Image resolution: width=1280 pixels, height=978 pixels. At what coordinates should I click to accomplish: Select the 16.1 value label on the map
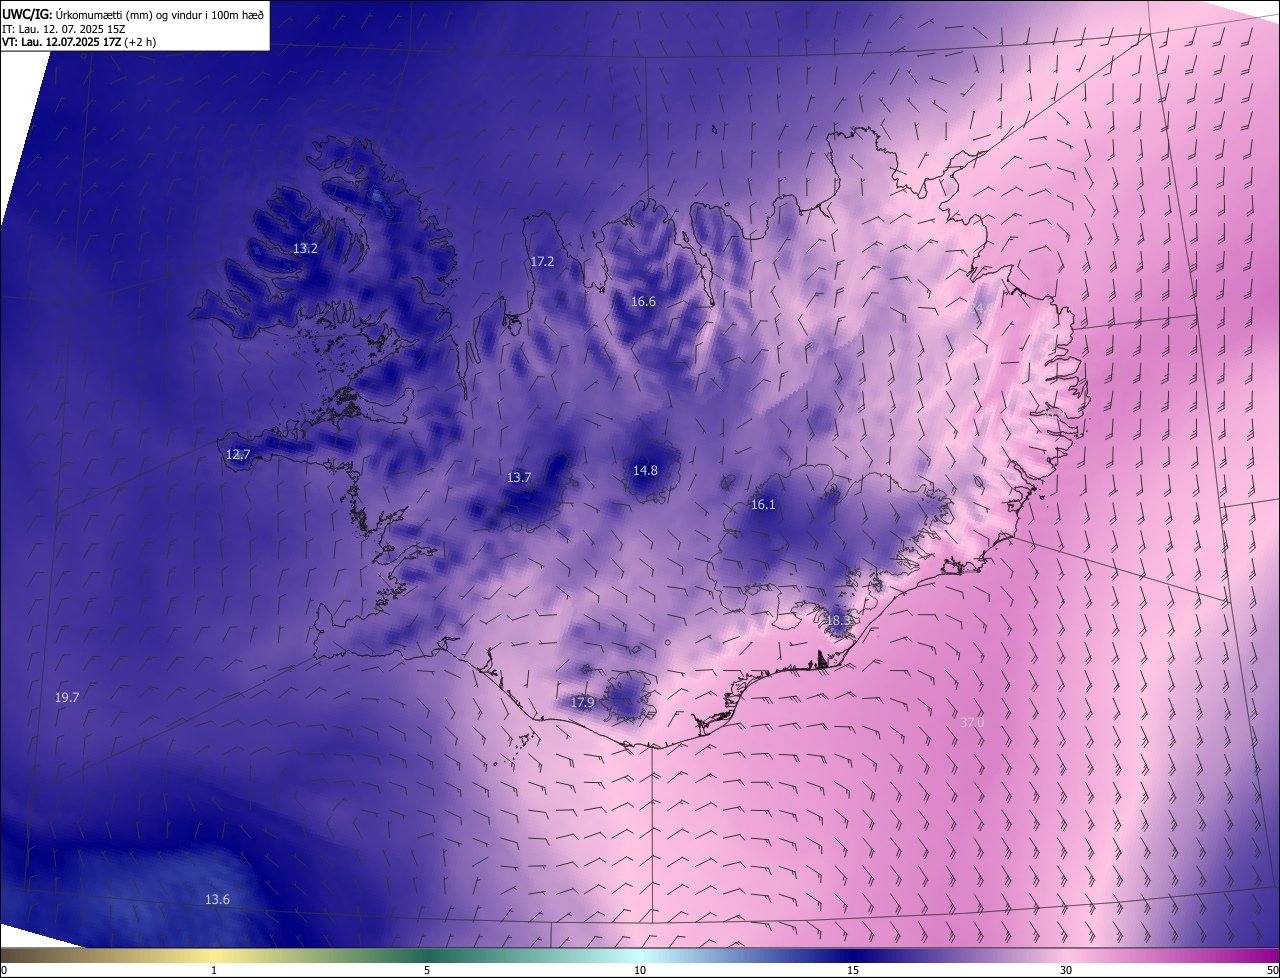point(763,504)
